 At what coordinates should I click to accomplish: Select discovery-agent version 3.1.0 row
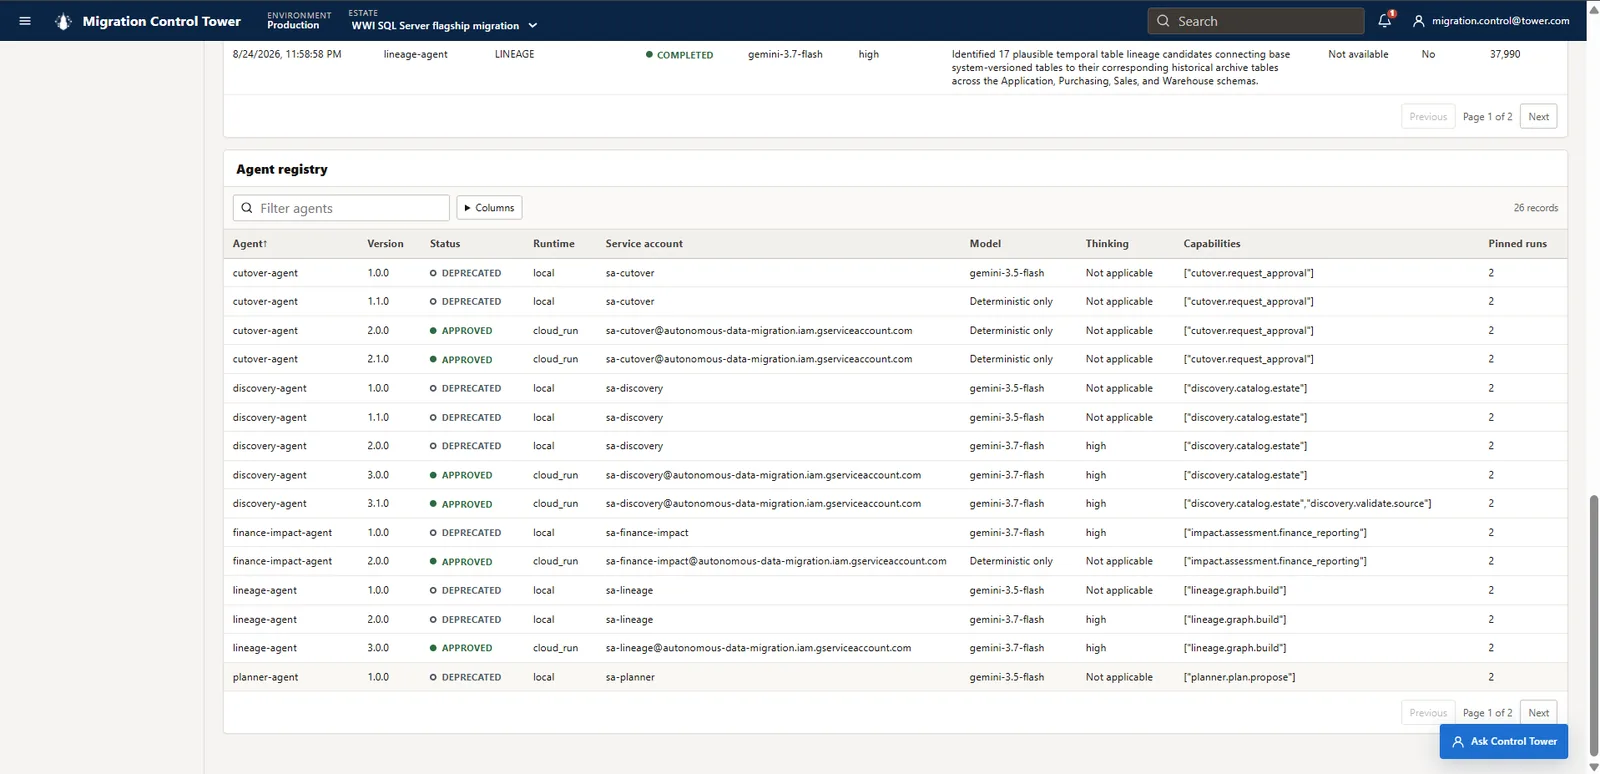895,504
